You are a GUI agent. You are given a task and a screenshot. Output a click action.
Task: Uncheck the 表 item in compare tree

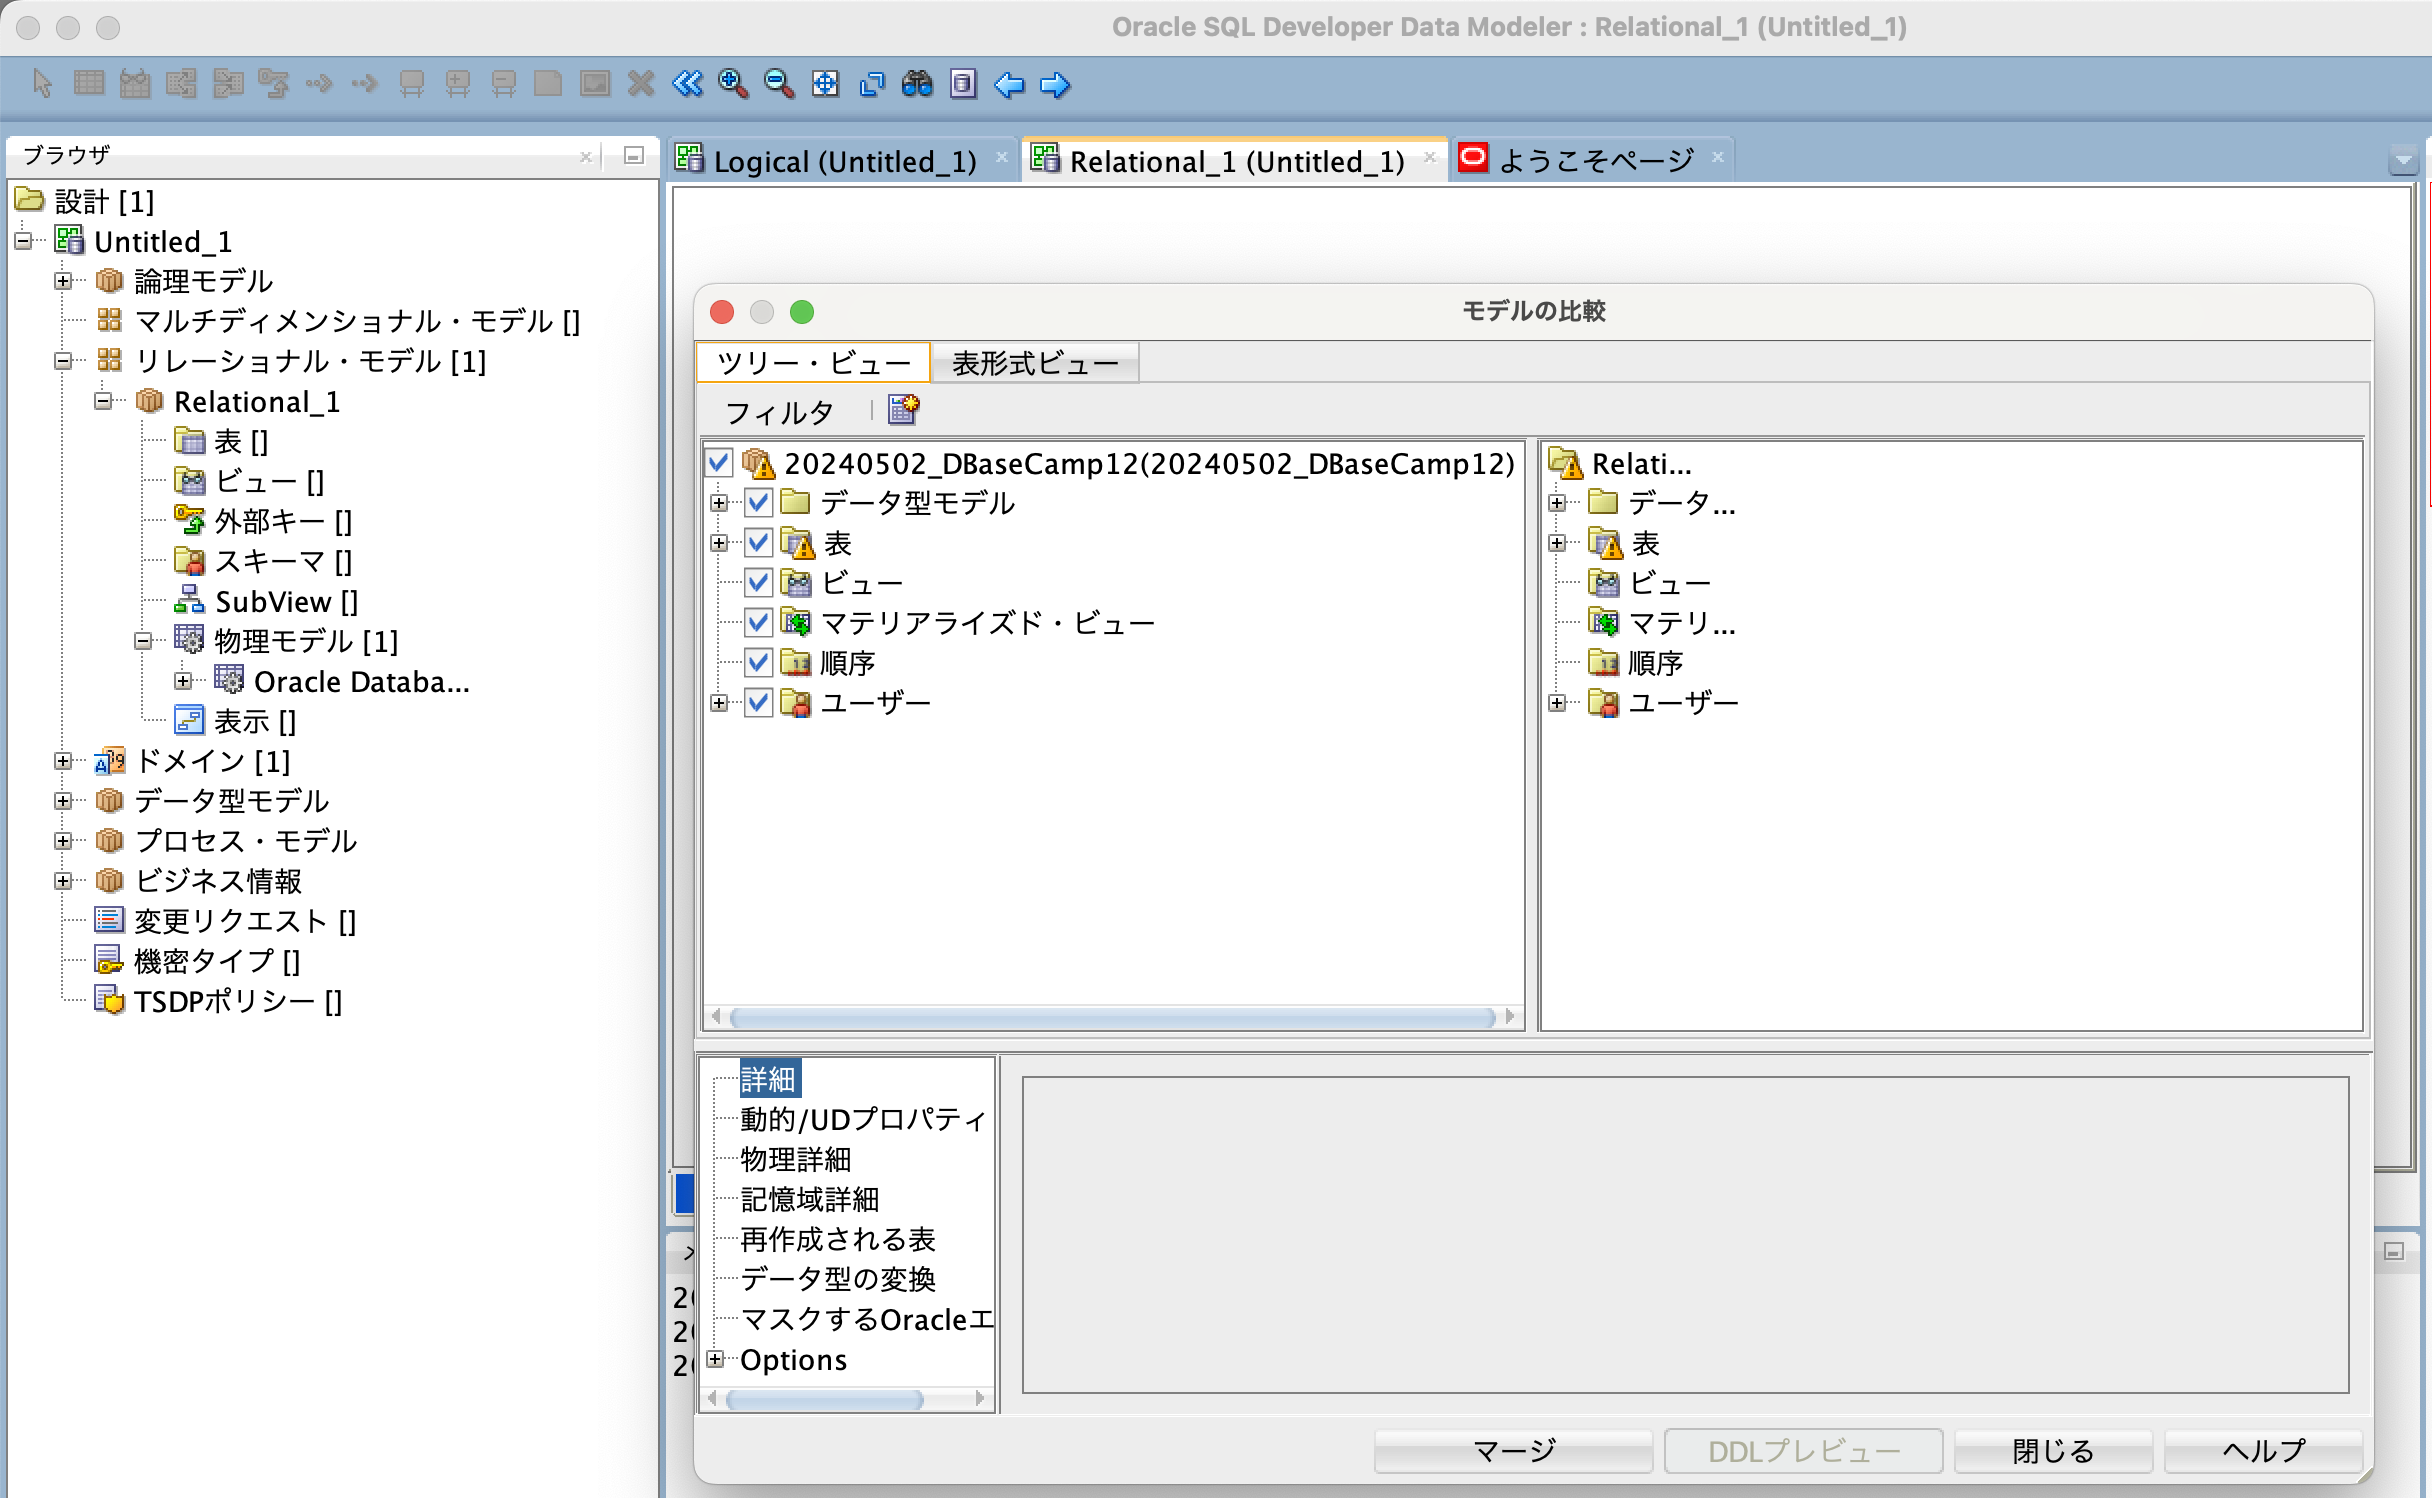coord(758,543)
